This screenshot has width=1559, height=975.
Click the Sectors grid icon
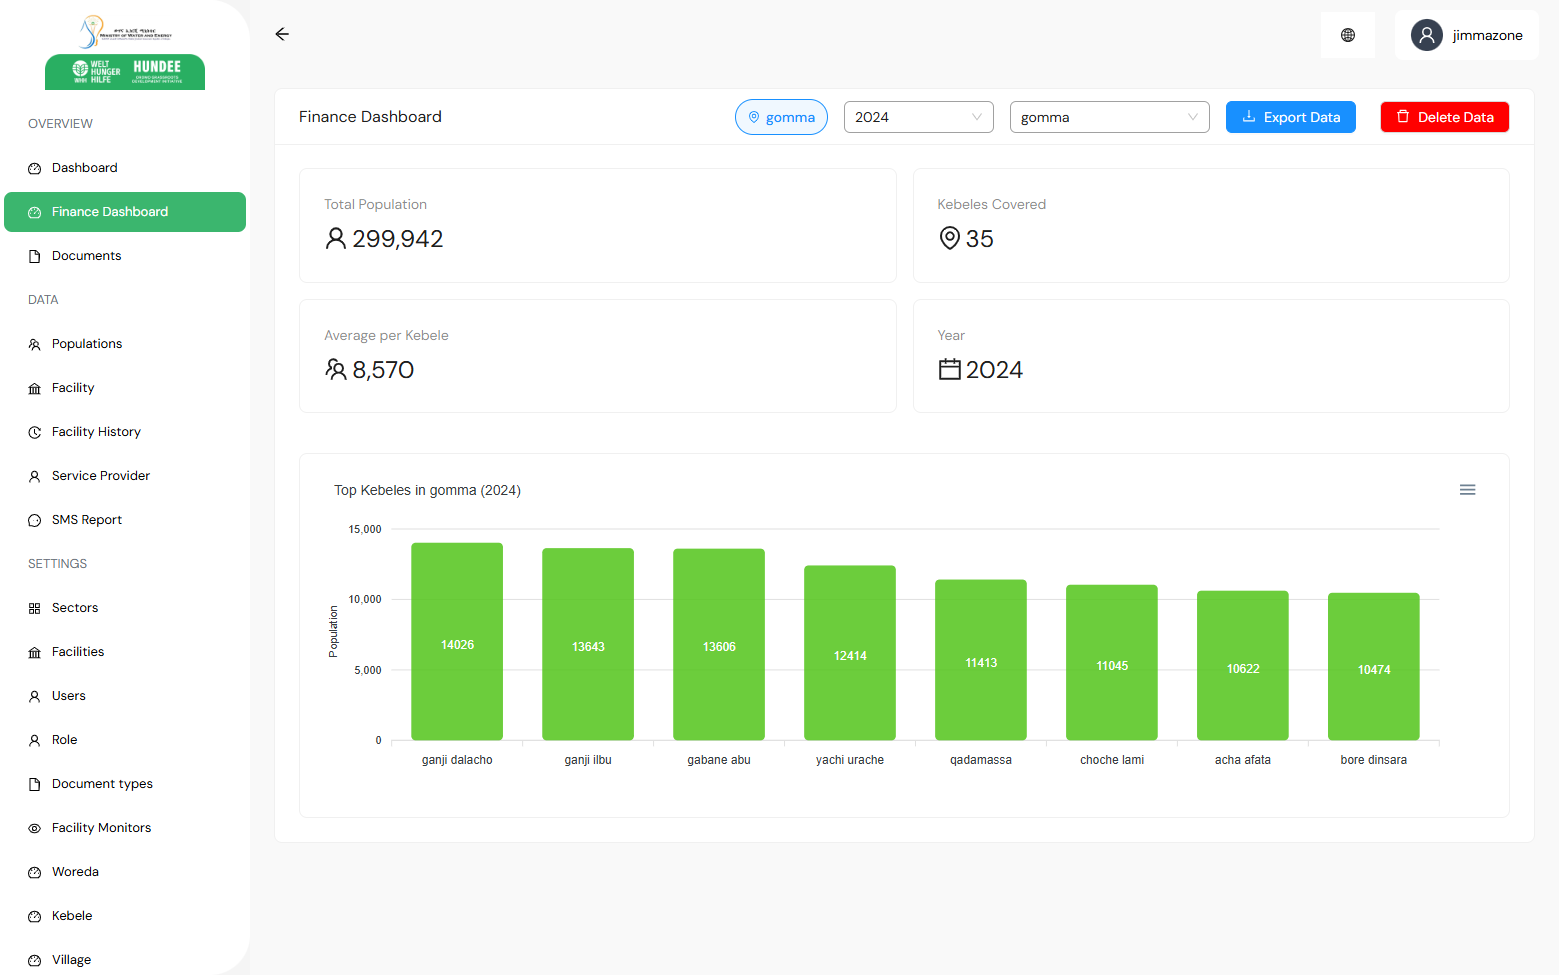[35, 609]
